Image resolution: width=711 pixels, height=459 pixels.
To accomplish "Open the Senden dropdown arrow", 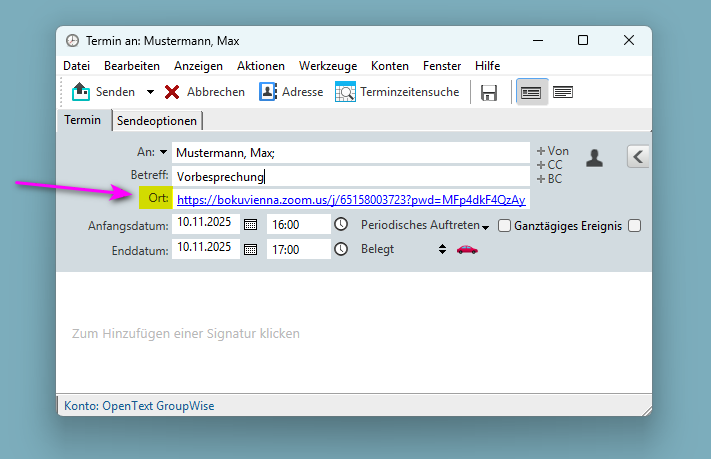I will coord(150,92).
